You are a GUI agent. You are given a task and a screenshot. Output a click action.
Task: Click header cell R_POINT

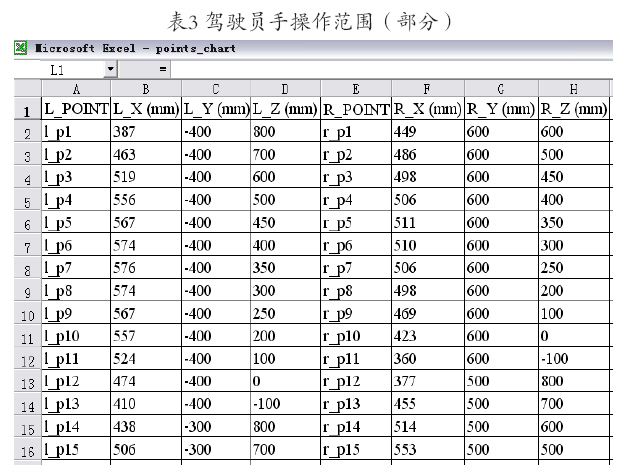coord(356,109)
